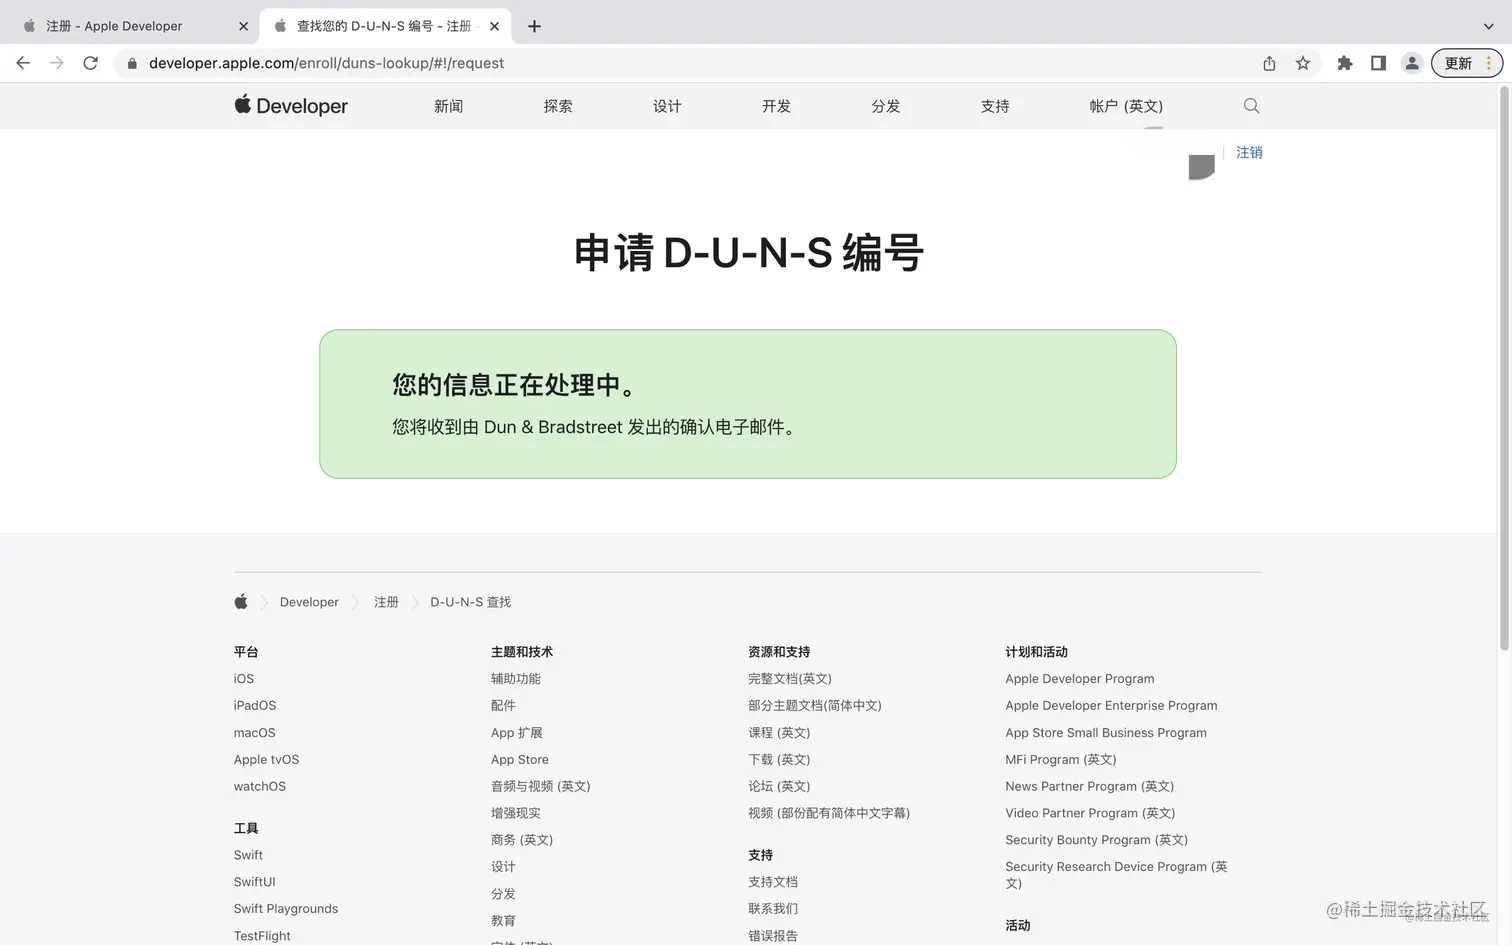This screenshot has height=945, width=1512.
Task: Open the 增强现实 footer link
Action: pyautogui.click(x=516, y=814)
